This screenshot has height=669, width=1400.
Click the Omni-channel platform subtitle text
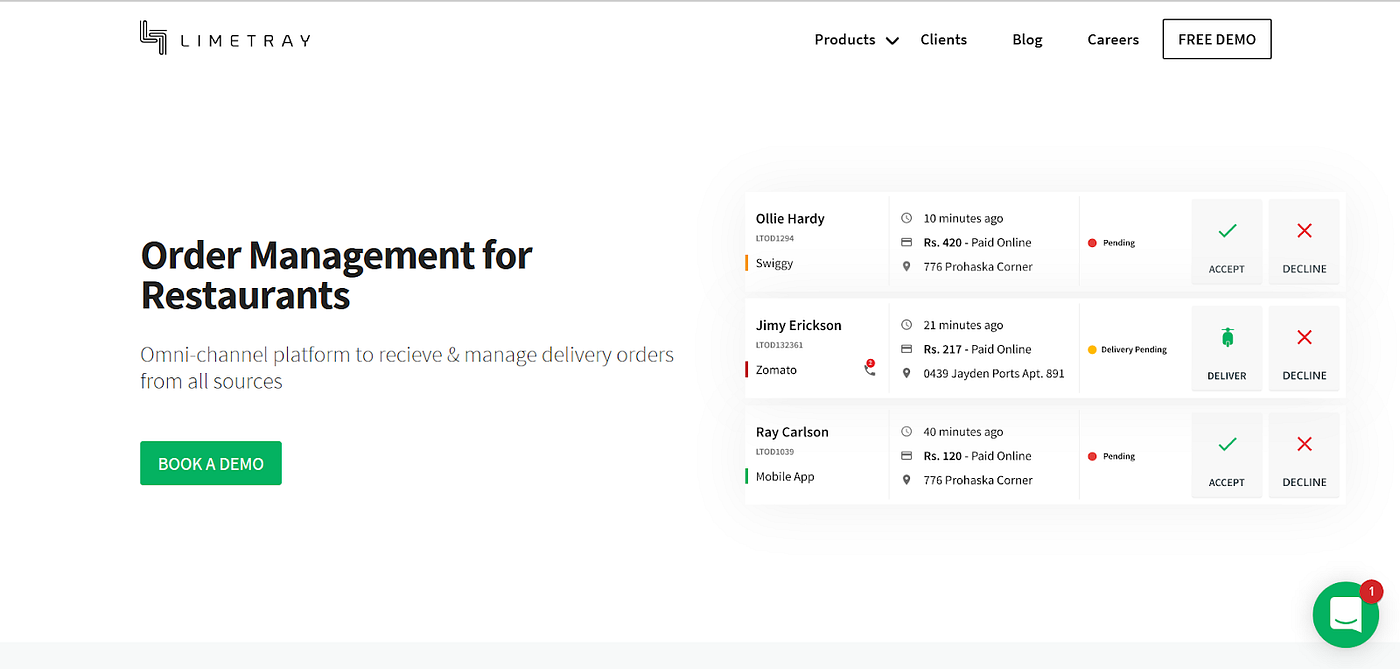[x=407, y=368]
